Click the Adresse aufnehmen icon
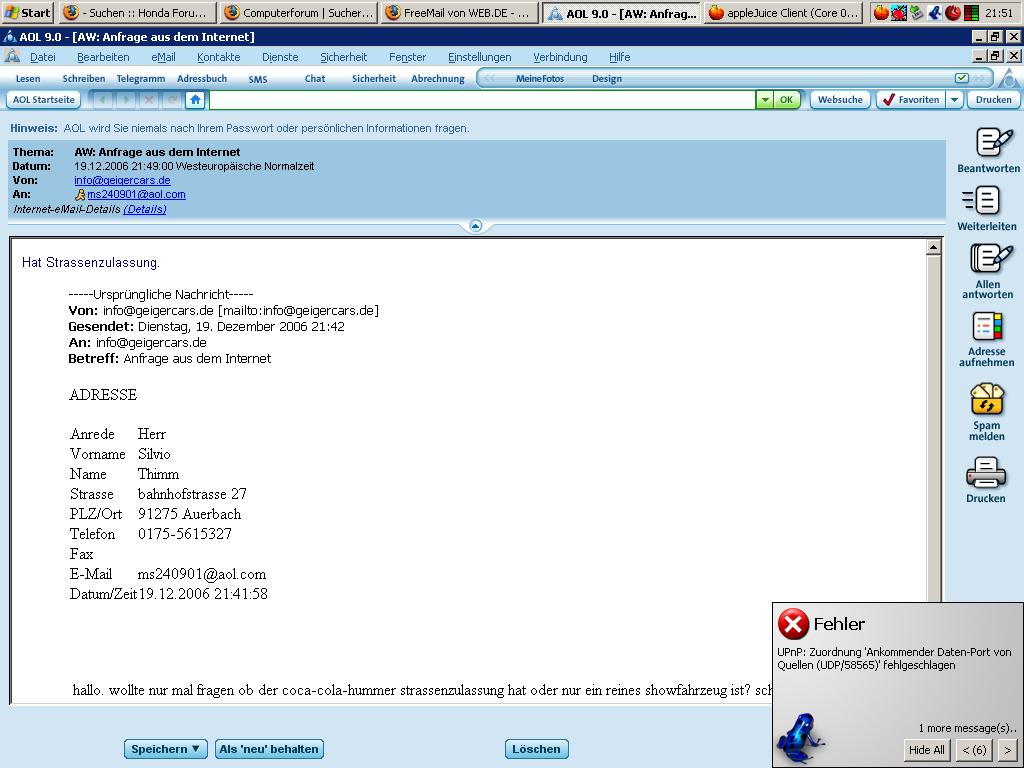Image resolution: width=1024 pixels, height=768 pixels. point(987,326)
